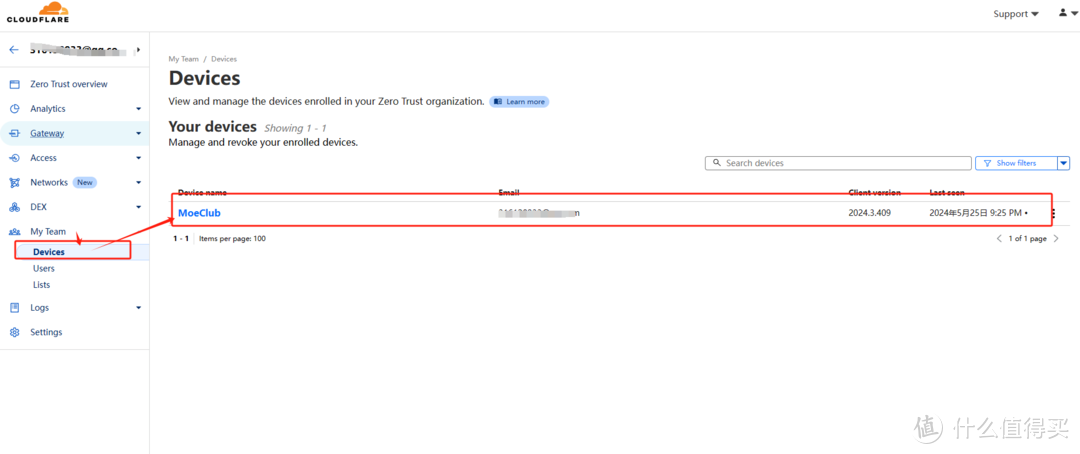
Task: Click the Email column header
Action: 508,192
